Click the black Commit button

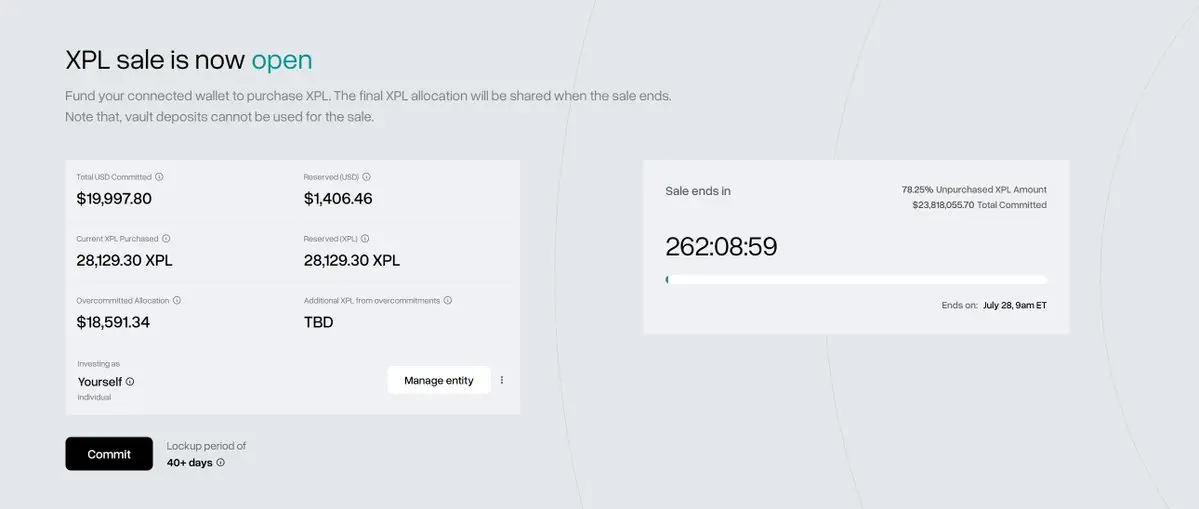[x=109, y=454]
